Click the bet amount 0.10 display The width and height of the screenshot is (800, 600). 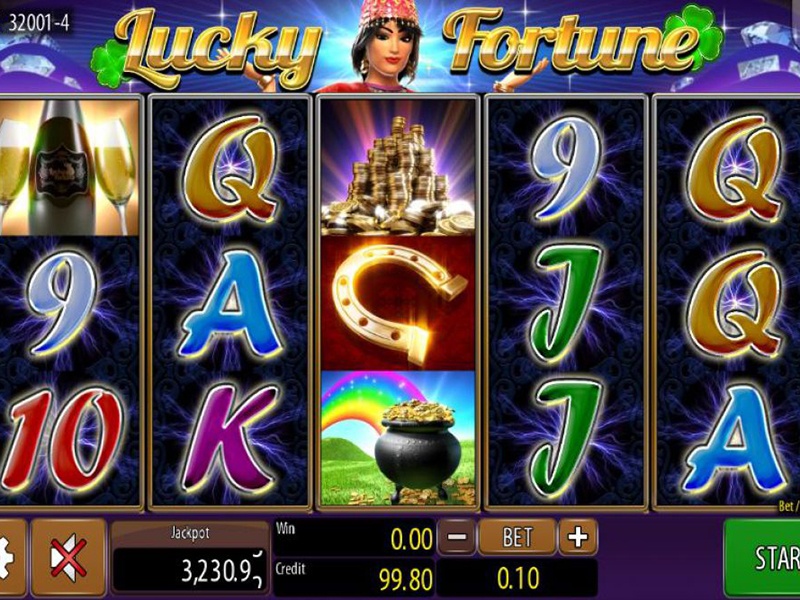[517, 578]
